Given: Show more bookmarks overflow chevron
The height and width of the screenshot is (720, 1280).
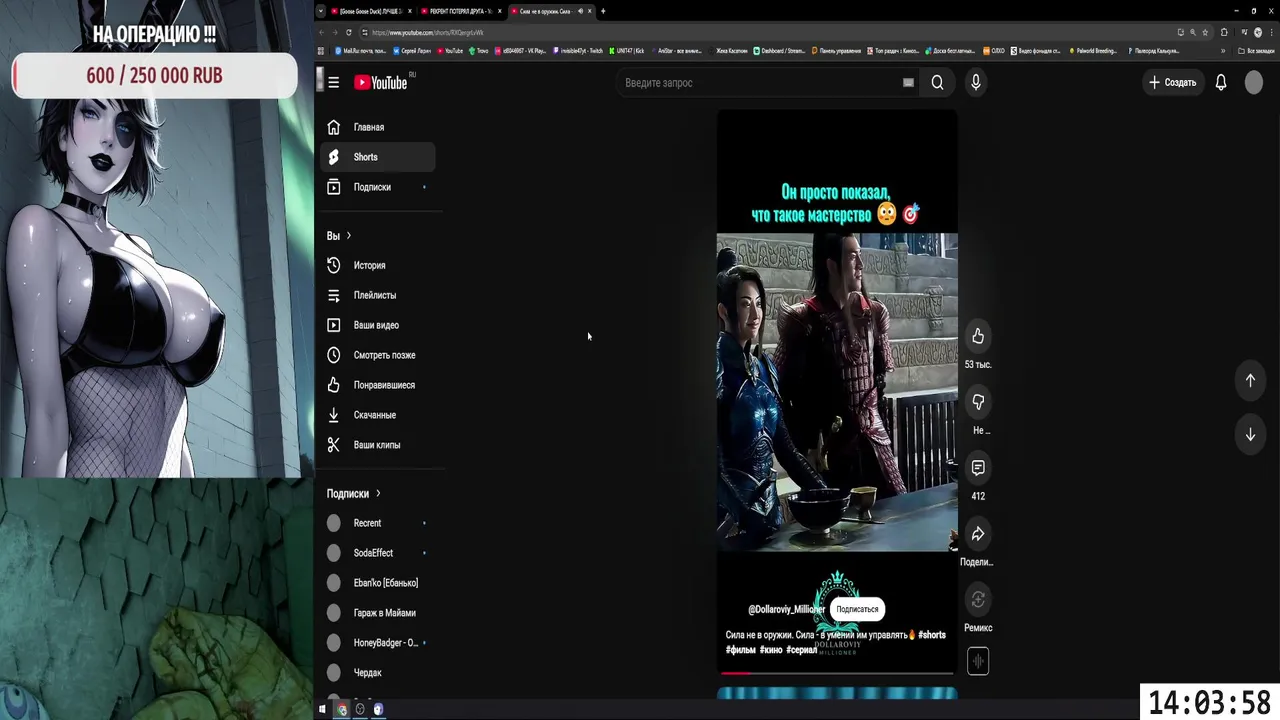Looking at the screenshot, I should (x=1223, y=50).
